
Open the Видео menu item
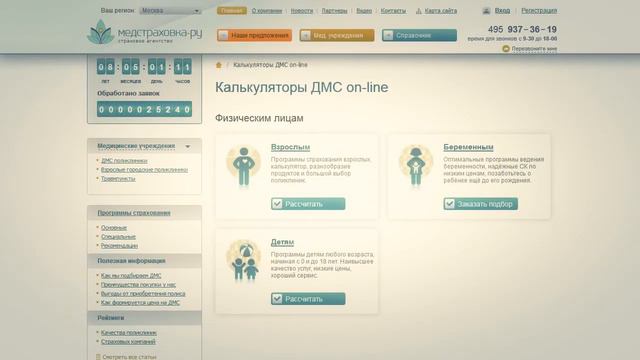click(x=364, y=11)
